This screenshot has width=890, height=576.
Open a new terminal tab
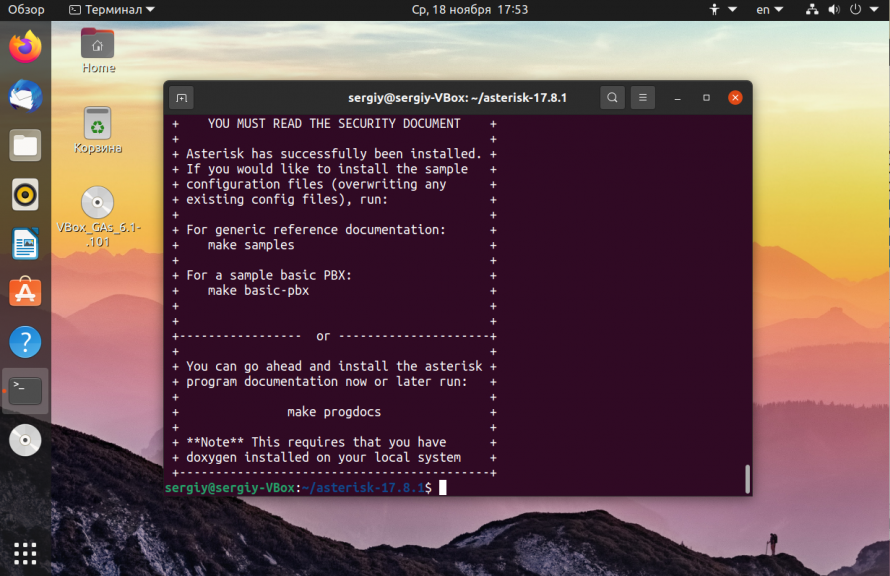pyautogui.click(x=182, y=98)
